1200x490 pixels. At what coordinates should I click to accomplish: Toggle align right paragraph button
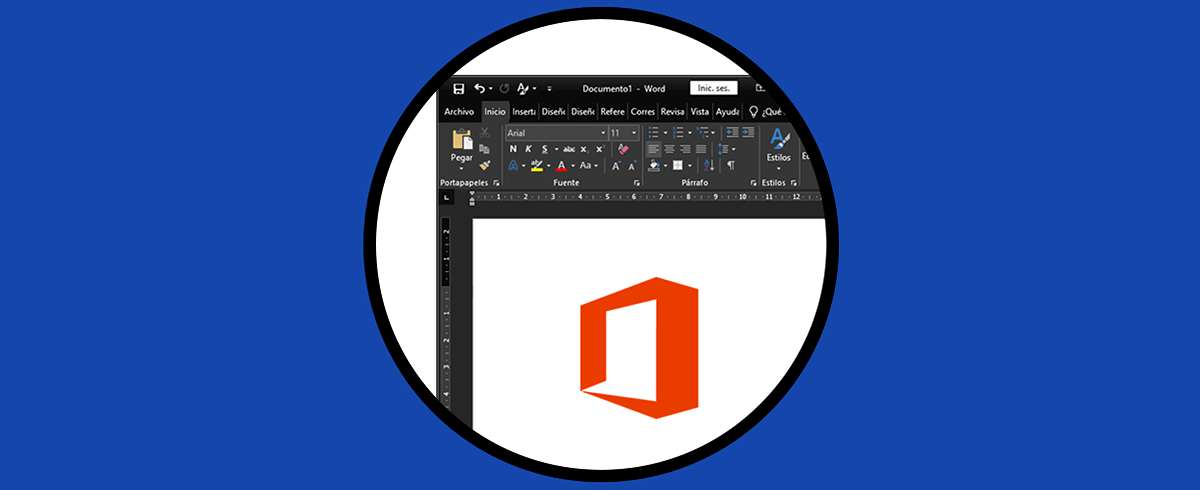[685, 149]
